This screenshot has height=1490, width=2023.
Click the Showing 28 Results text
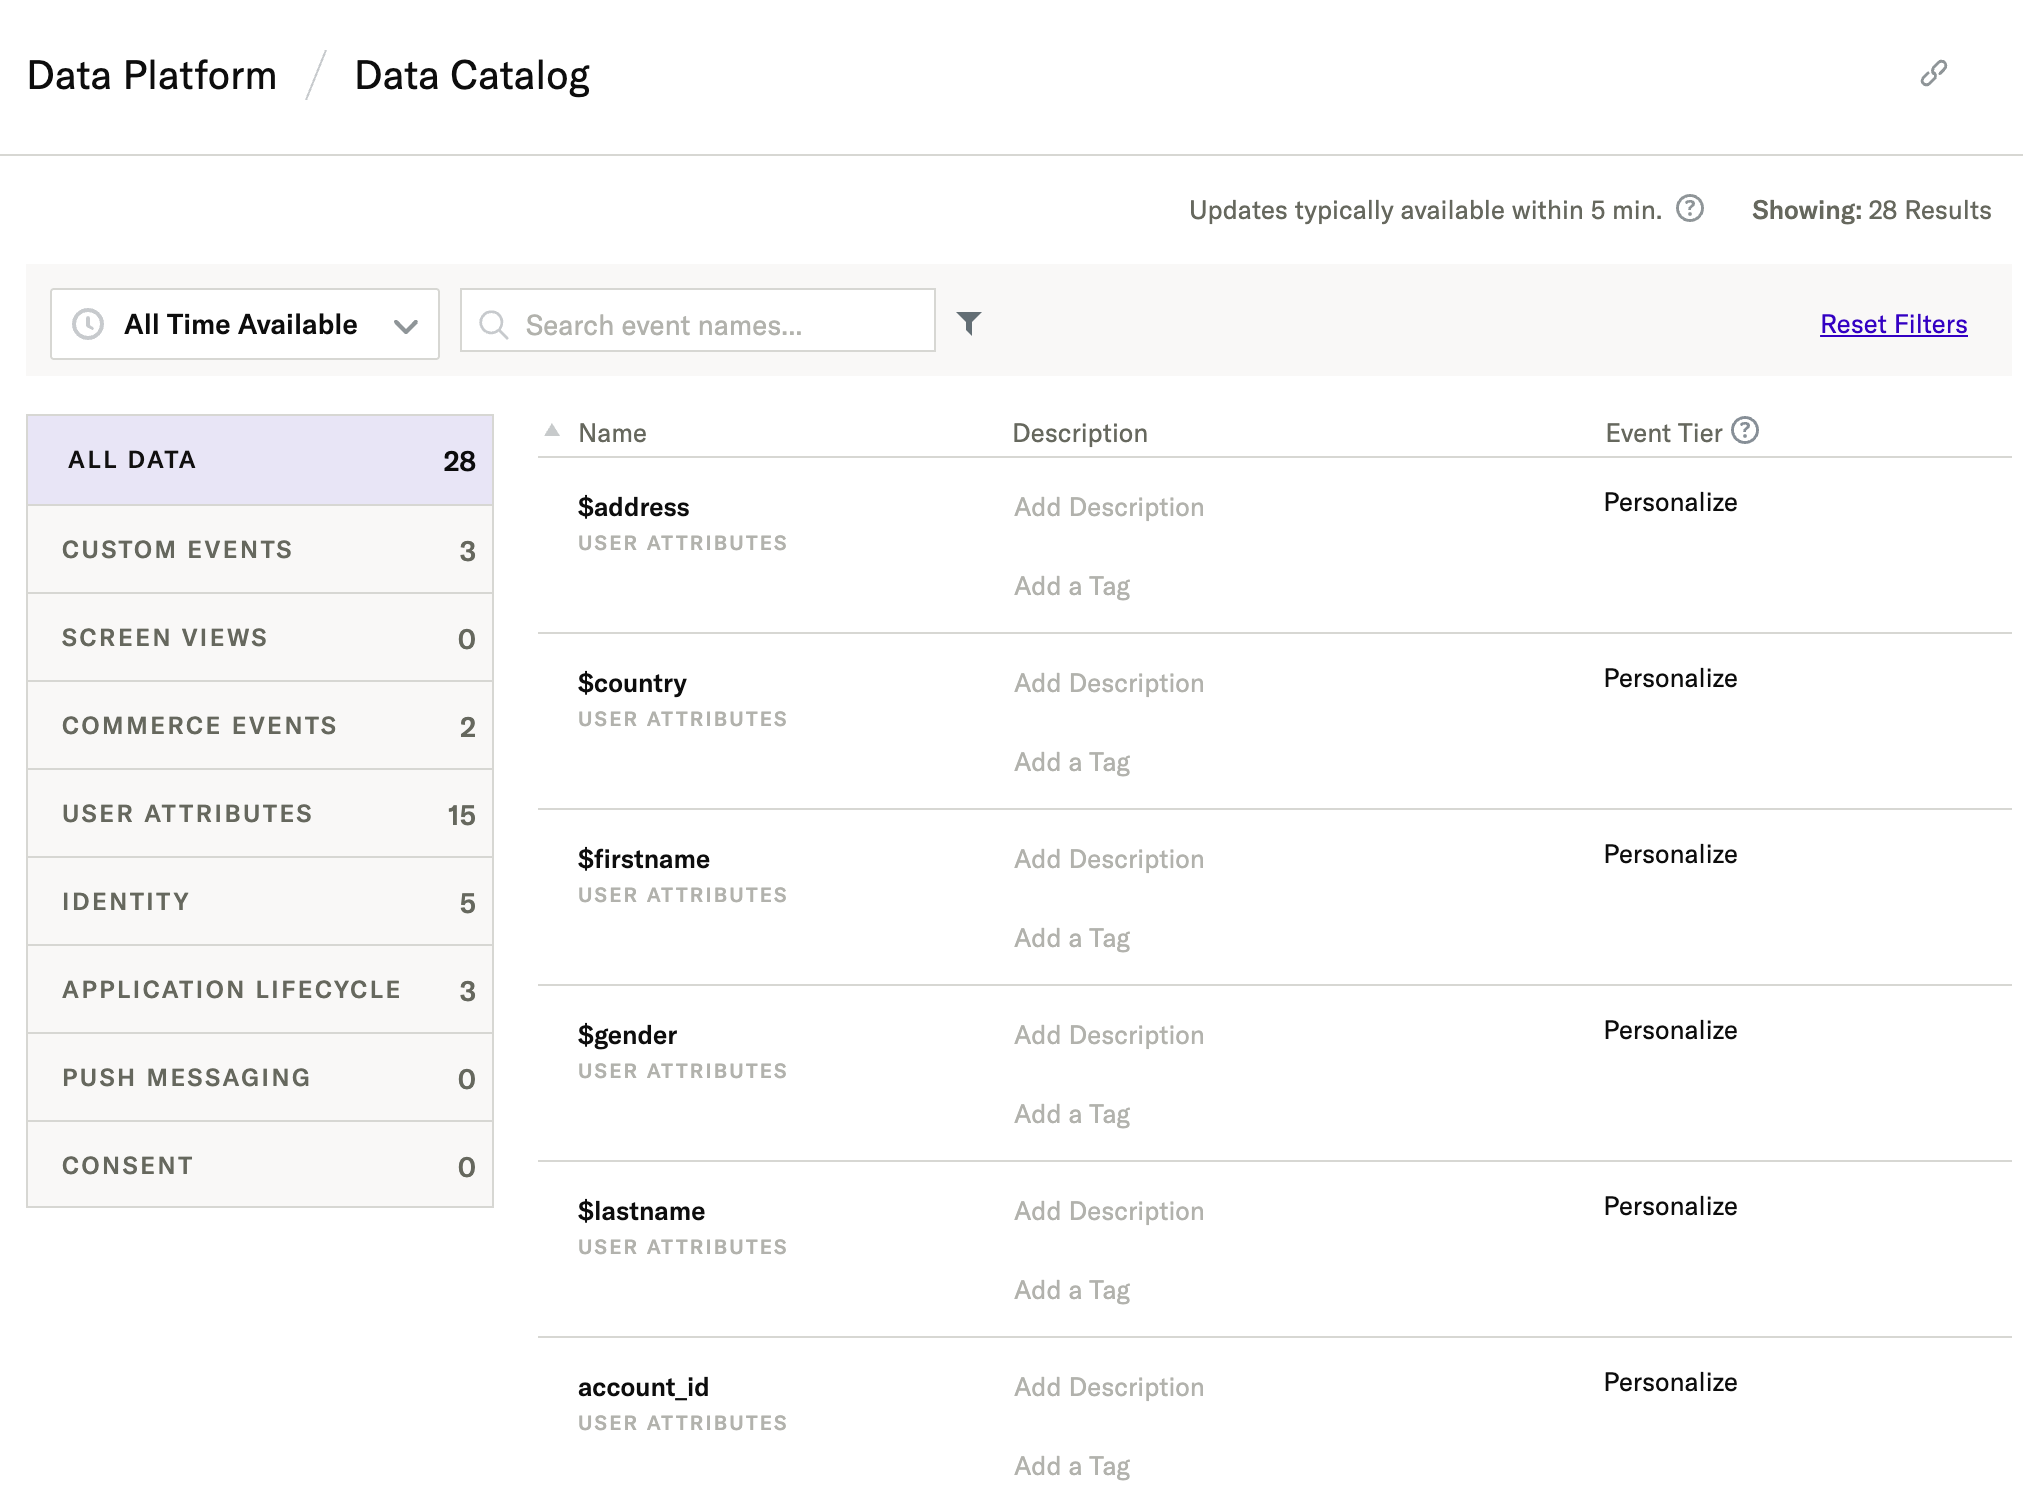tap(1871, 210)
